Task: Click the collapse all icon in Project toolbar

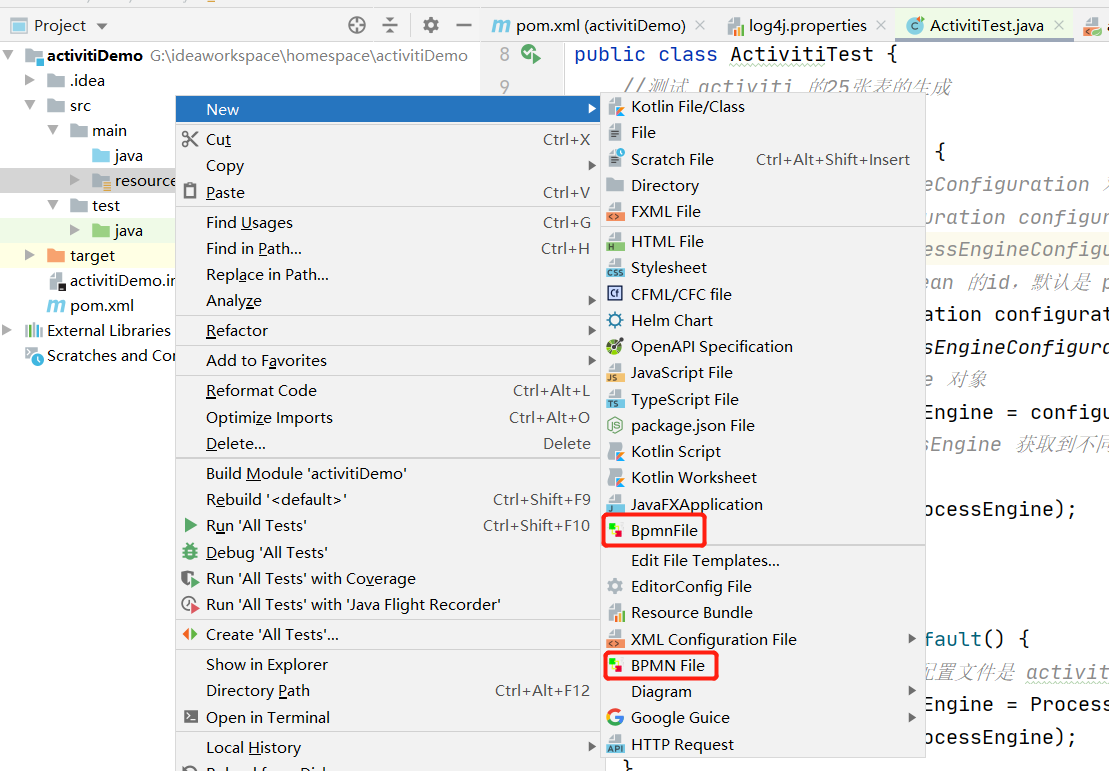Action: click(390, 25)
